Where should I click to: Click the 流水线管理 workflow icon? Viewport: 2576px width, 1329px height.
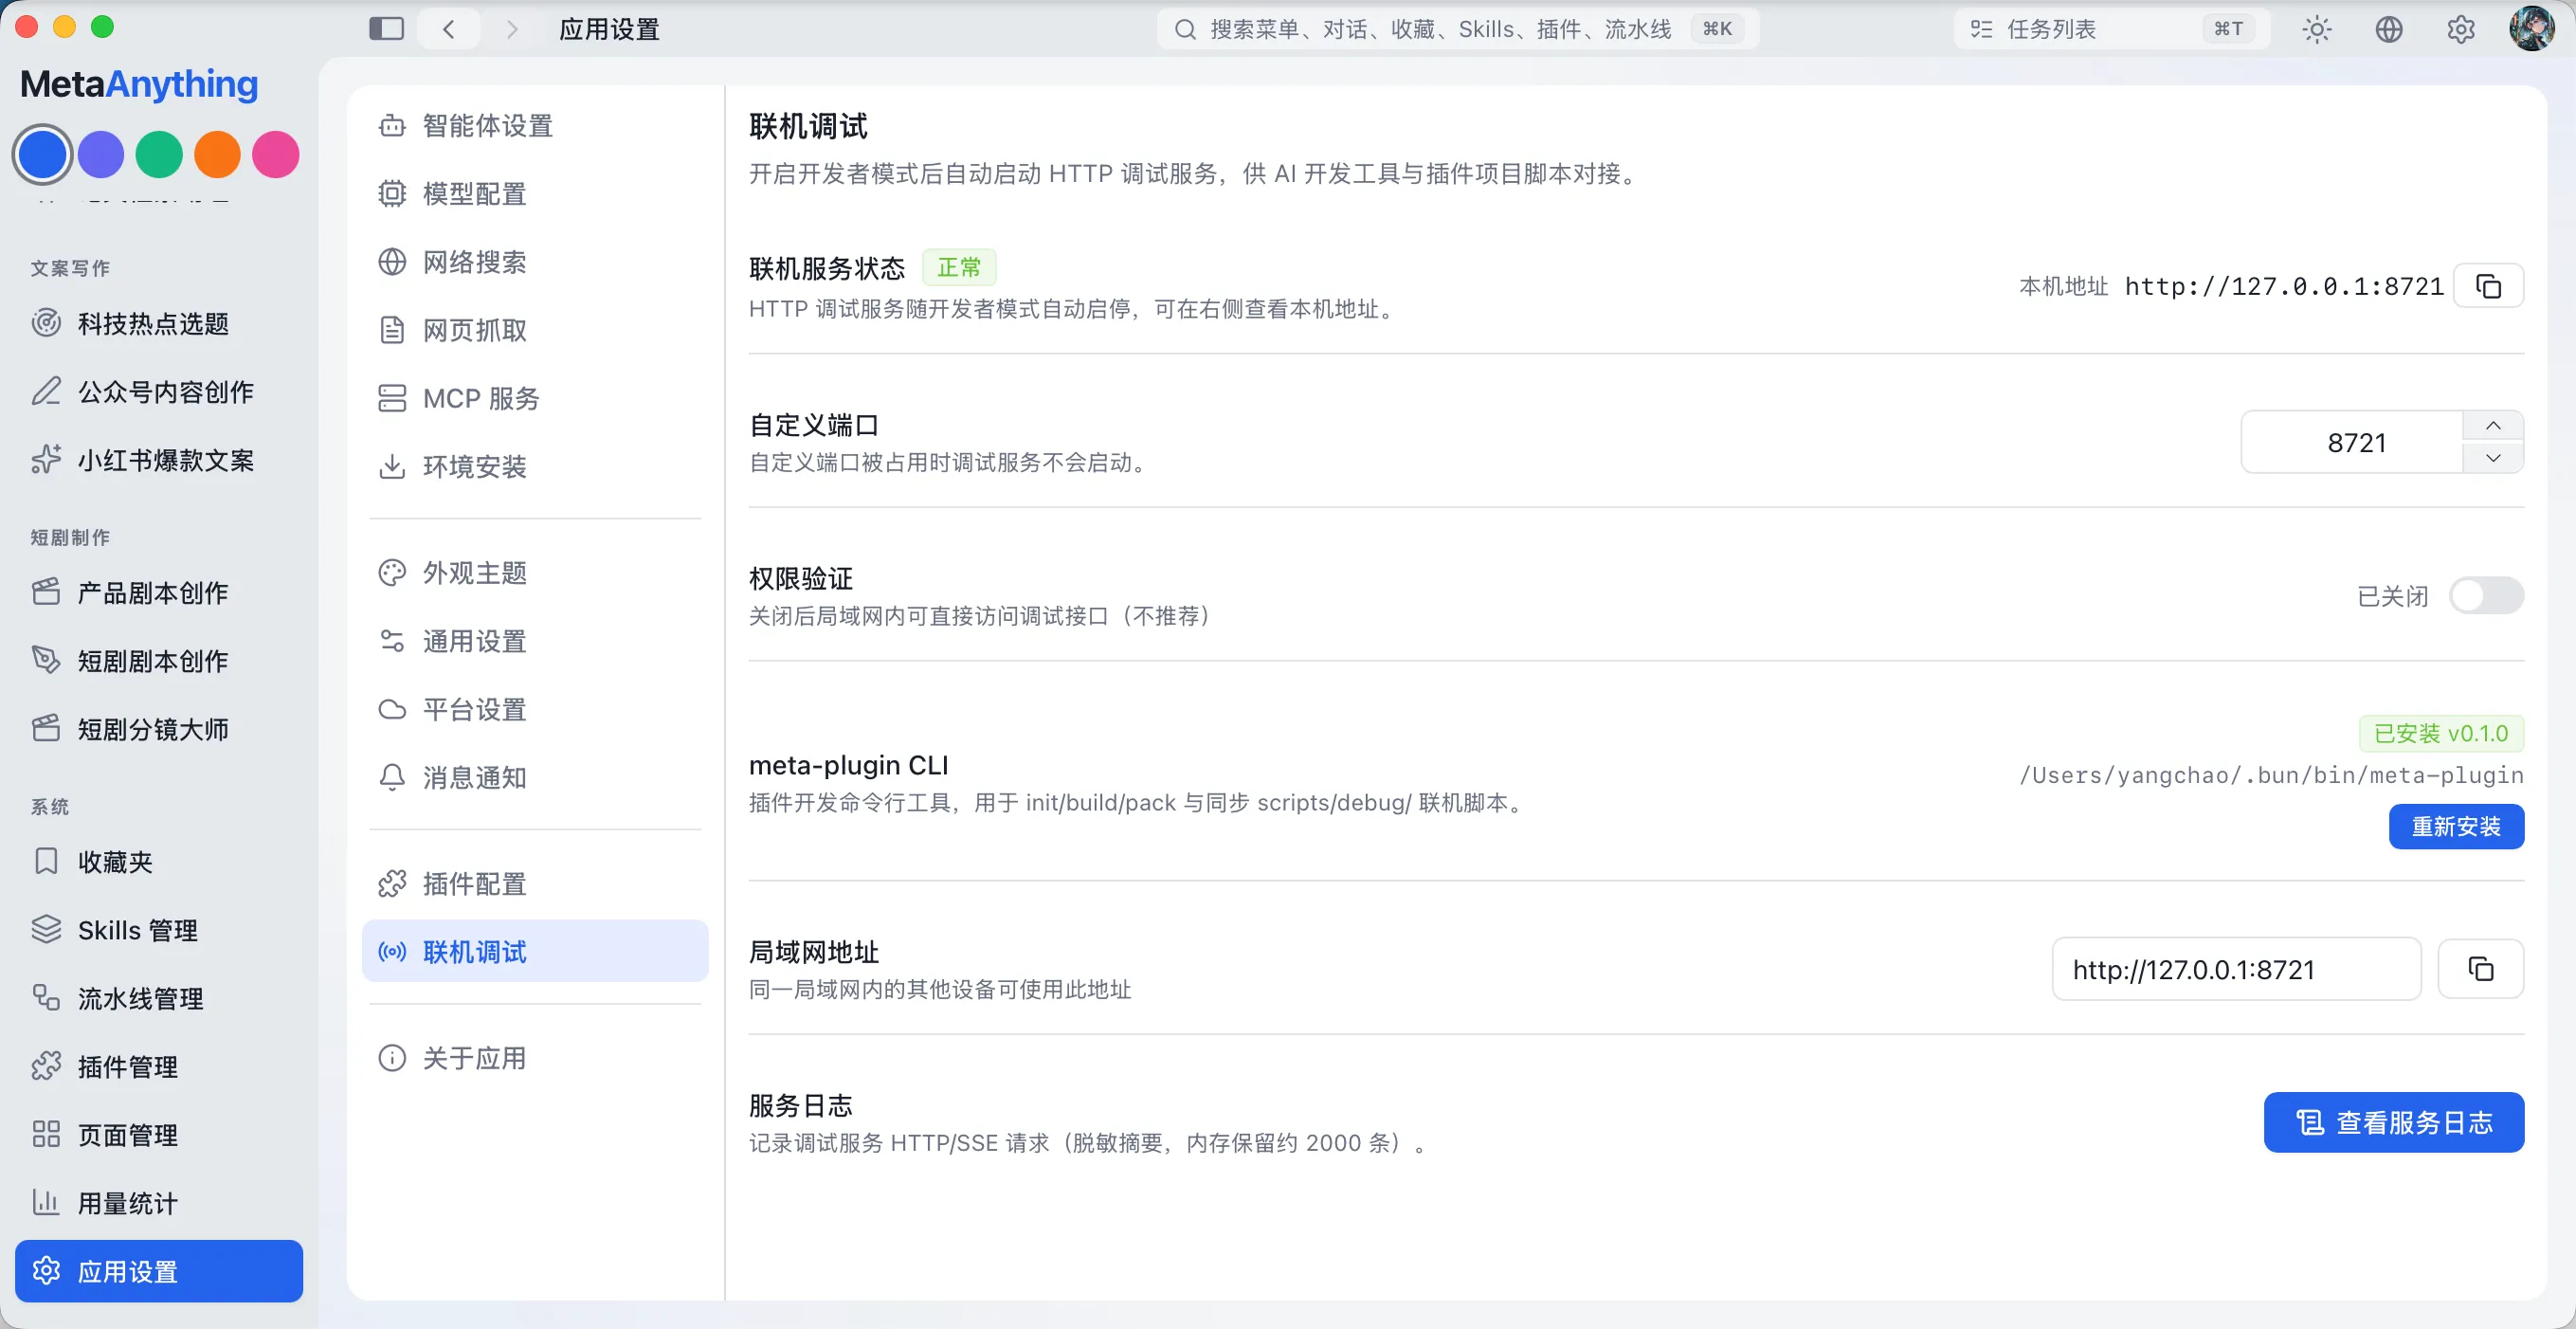click(46, 997)
